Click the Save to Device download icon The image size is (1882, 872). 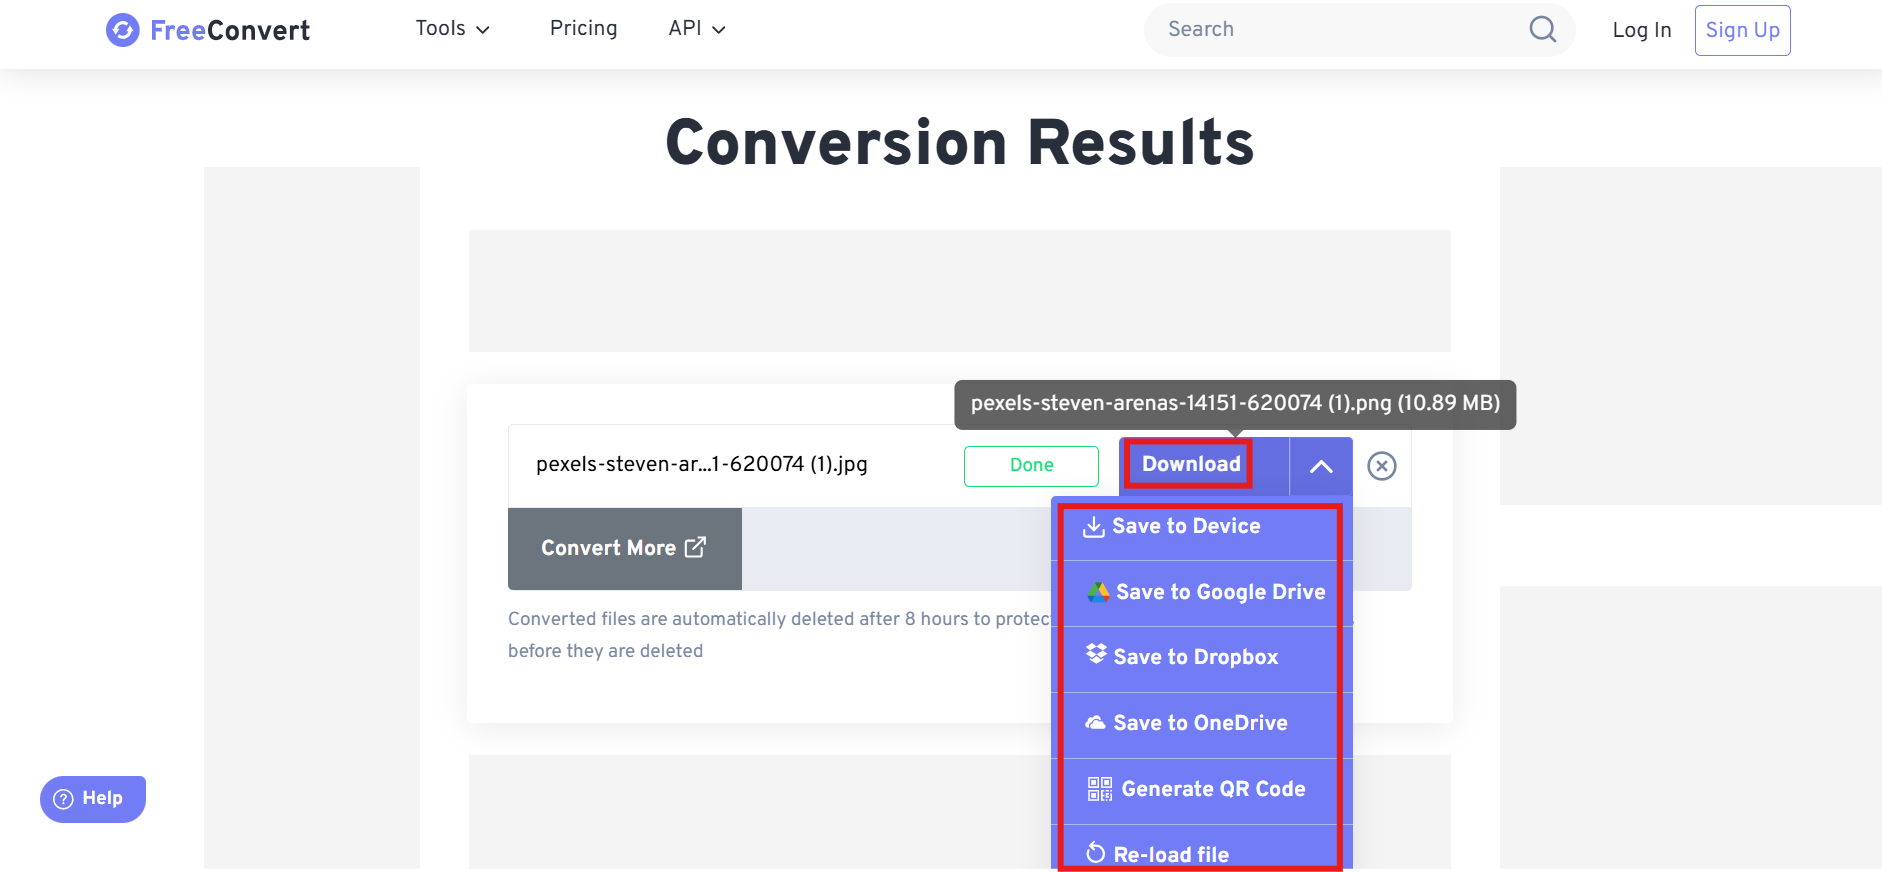pyautogui.click(x=1094, y=527)
